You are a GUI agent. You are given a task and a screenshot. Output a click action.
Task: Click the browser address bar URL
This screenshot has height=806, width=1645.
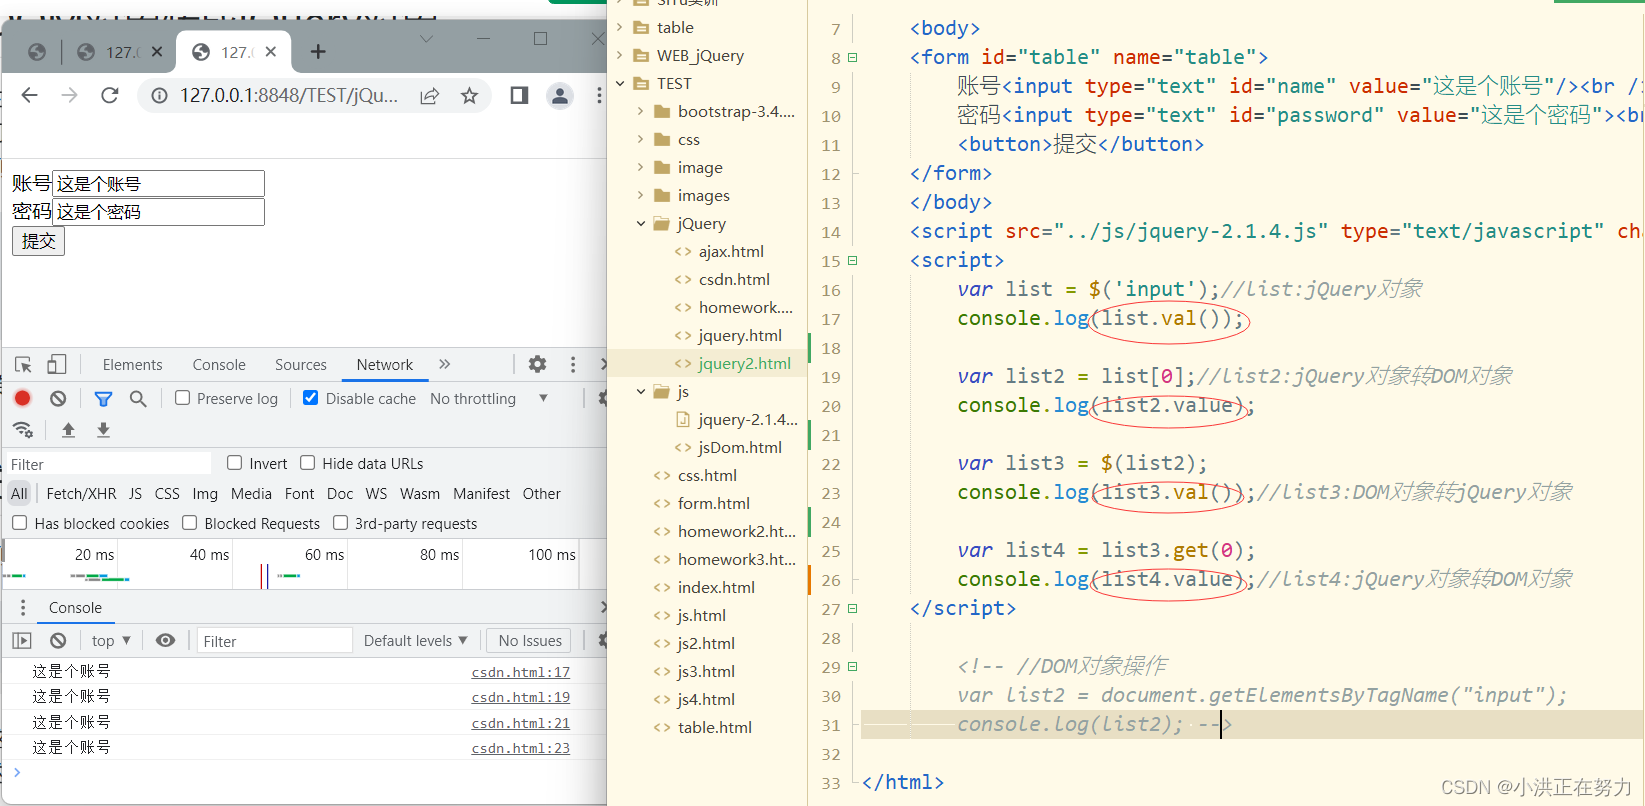pos(289,96)
